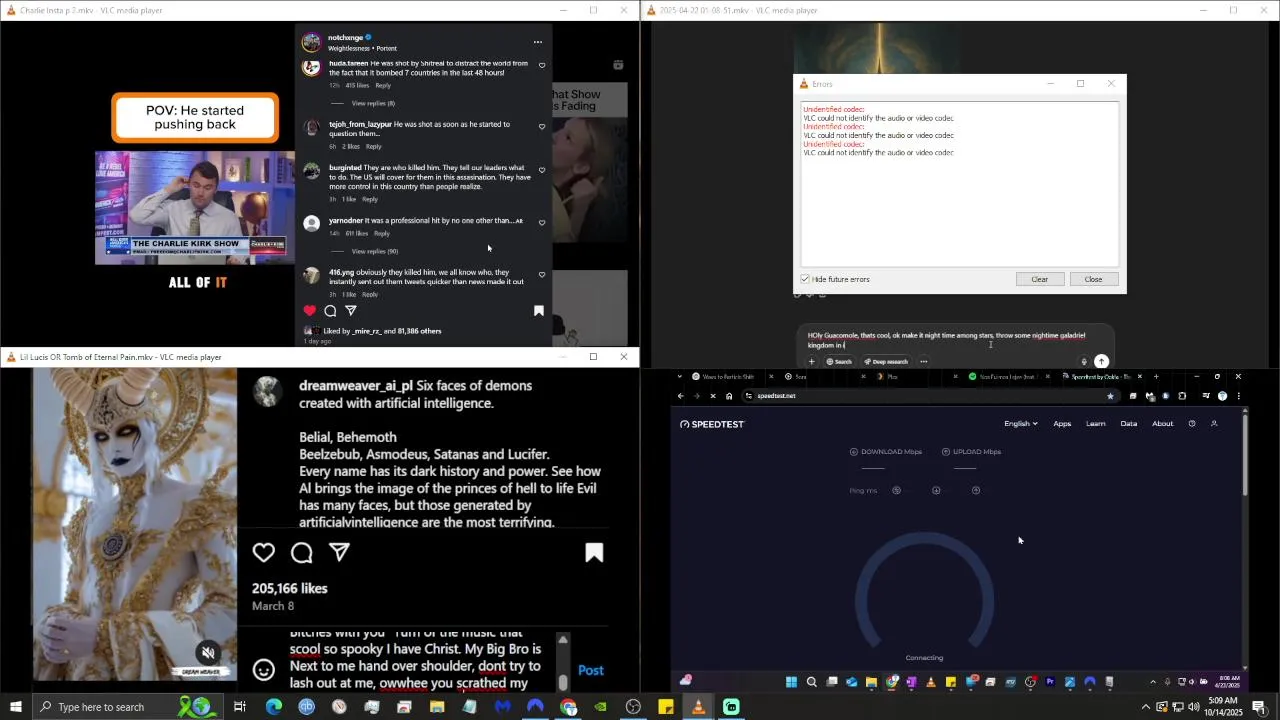Open a new browser tab with the plus button
The width and height of the screenshot is (1280, 720).
(1156, 377)
